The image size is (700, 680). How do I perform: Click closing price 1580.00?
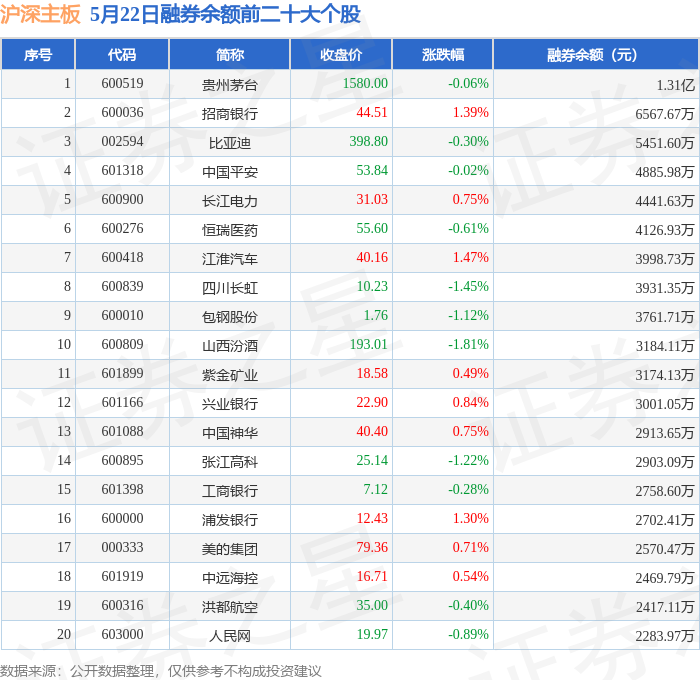tap(365, 83)
